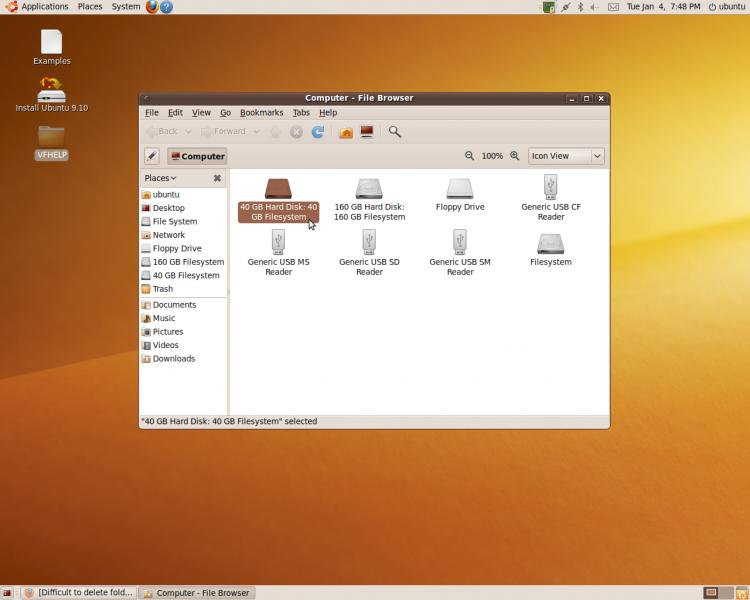Open the Places menu in top panel
The width and height of the screenshot is (750, 600).
[90, 7]
